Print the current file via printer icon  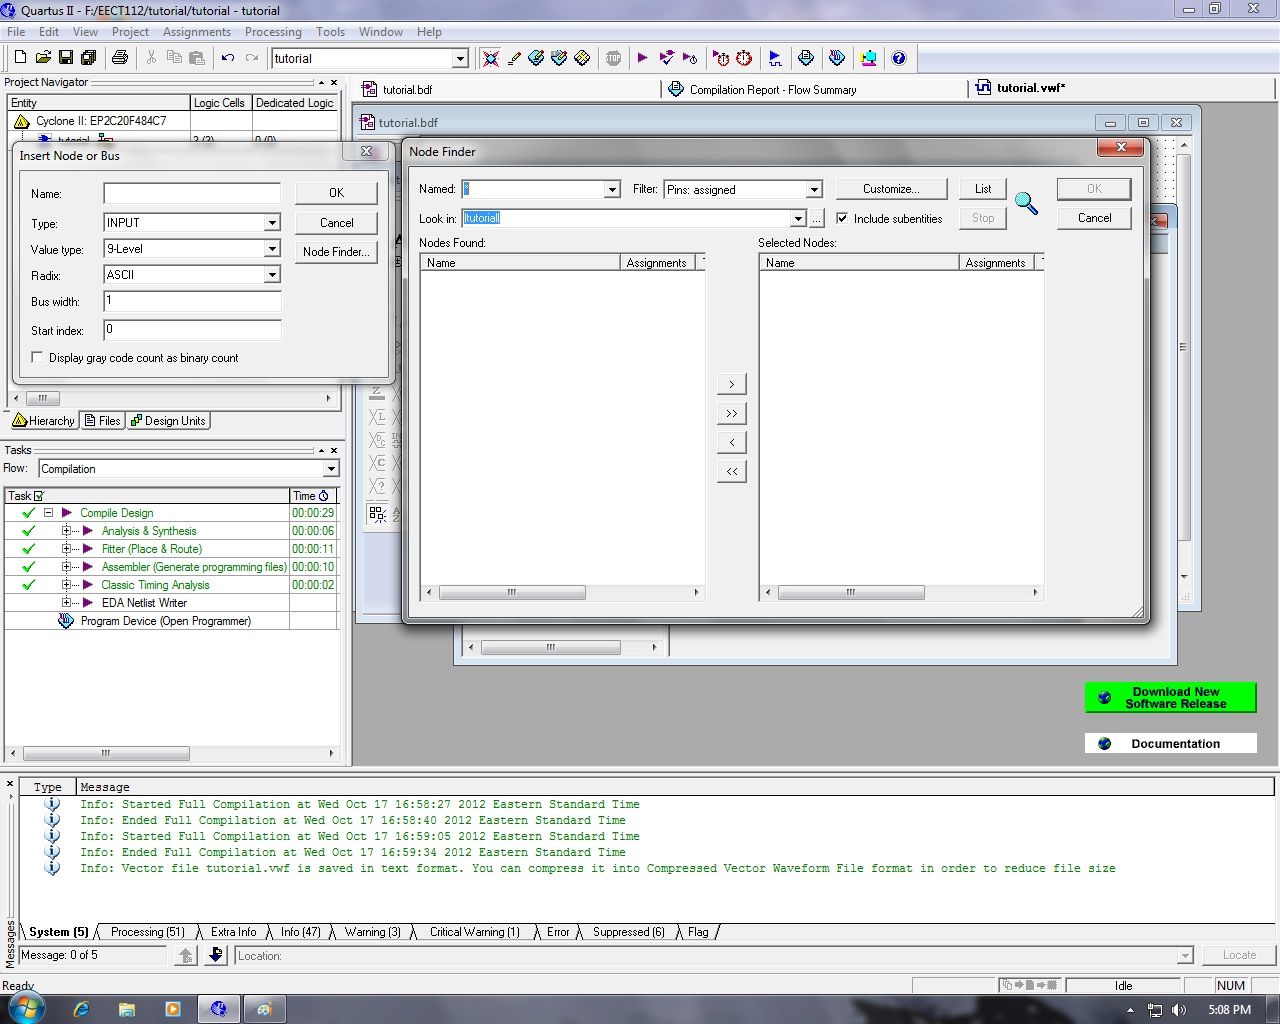[x=119, y=57]
